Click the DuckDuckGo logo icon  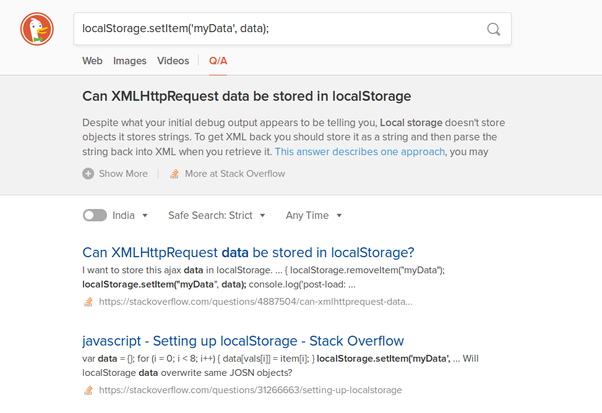(x=38, y=31)
